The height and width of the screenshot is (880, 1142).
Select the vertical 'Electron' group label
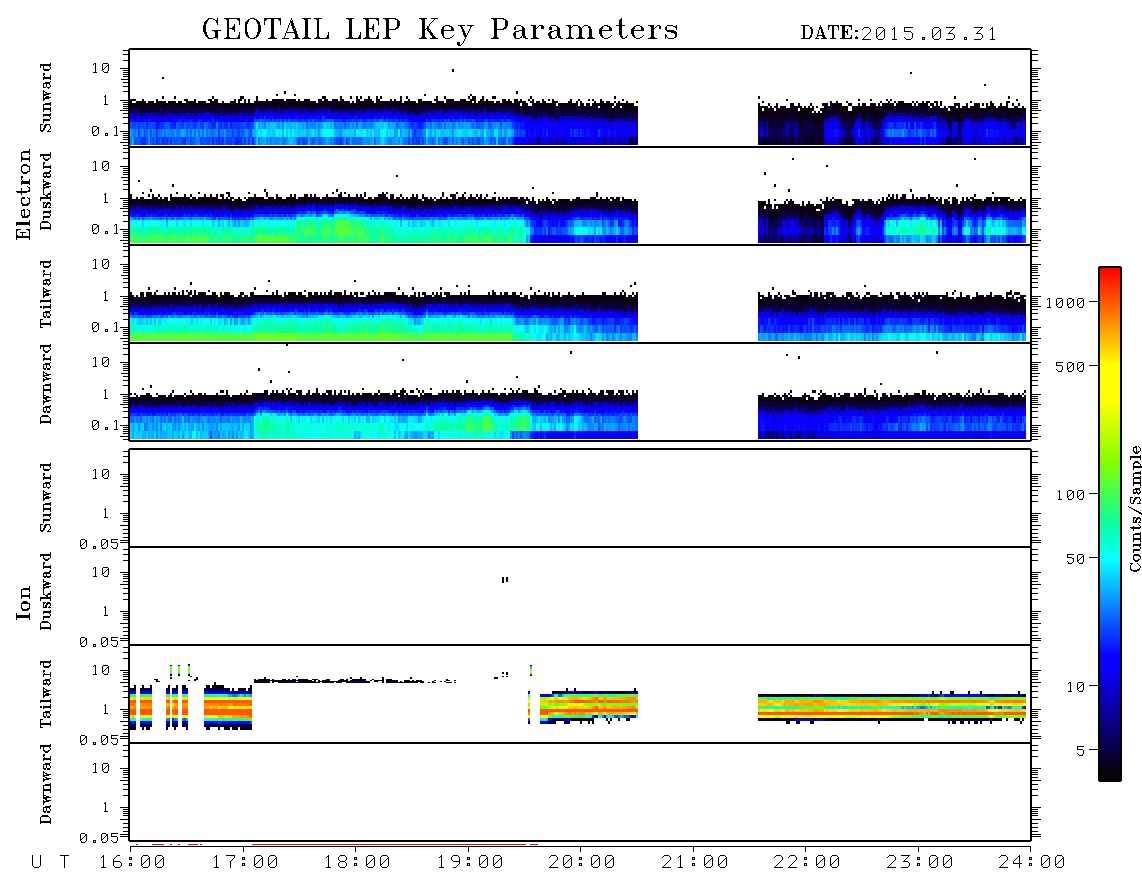pos(24,195)
